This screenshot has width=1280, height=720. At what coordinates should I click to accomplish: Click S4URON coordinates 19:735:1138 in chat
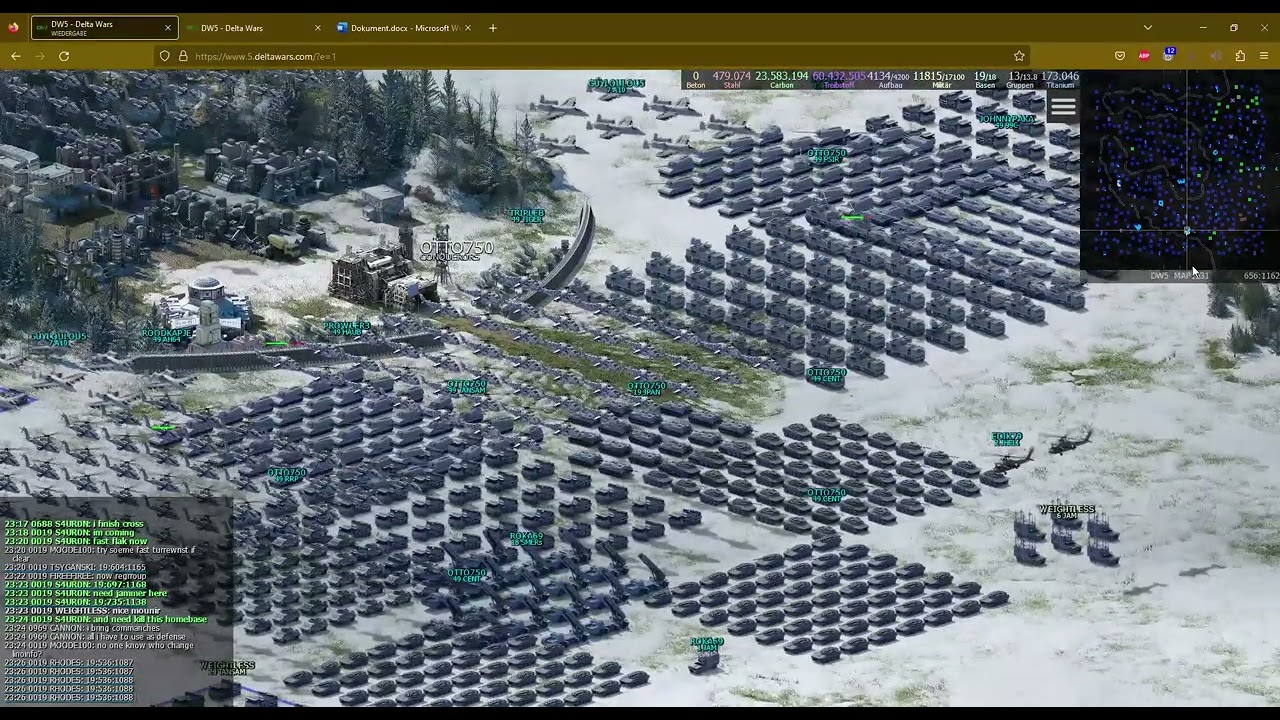coord(120,602)
